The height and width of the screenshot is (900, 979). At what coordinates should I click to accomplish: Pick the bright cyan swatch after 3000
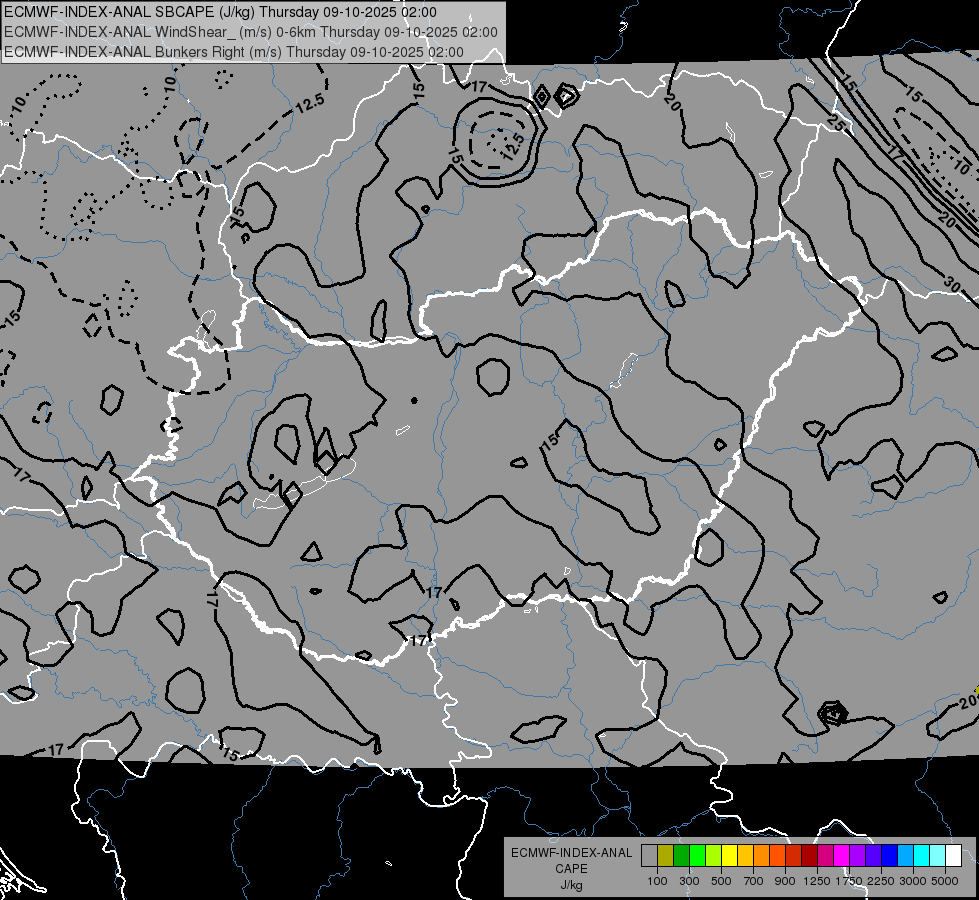[921, 856]
